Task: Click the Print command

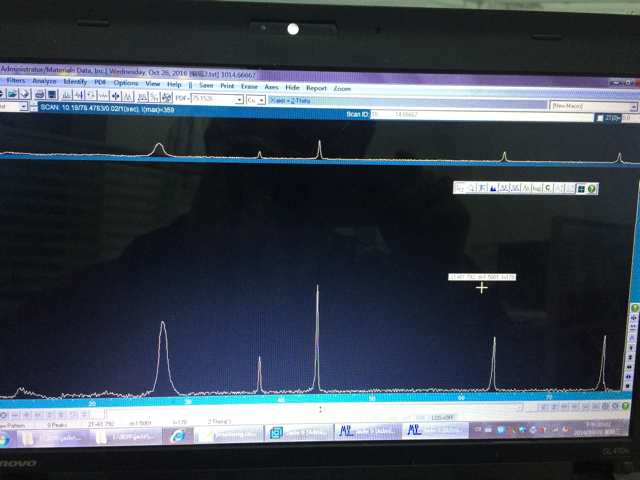Action: coord(227,86)
